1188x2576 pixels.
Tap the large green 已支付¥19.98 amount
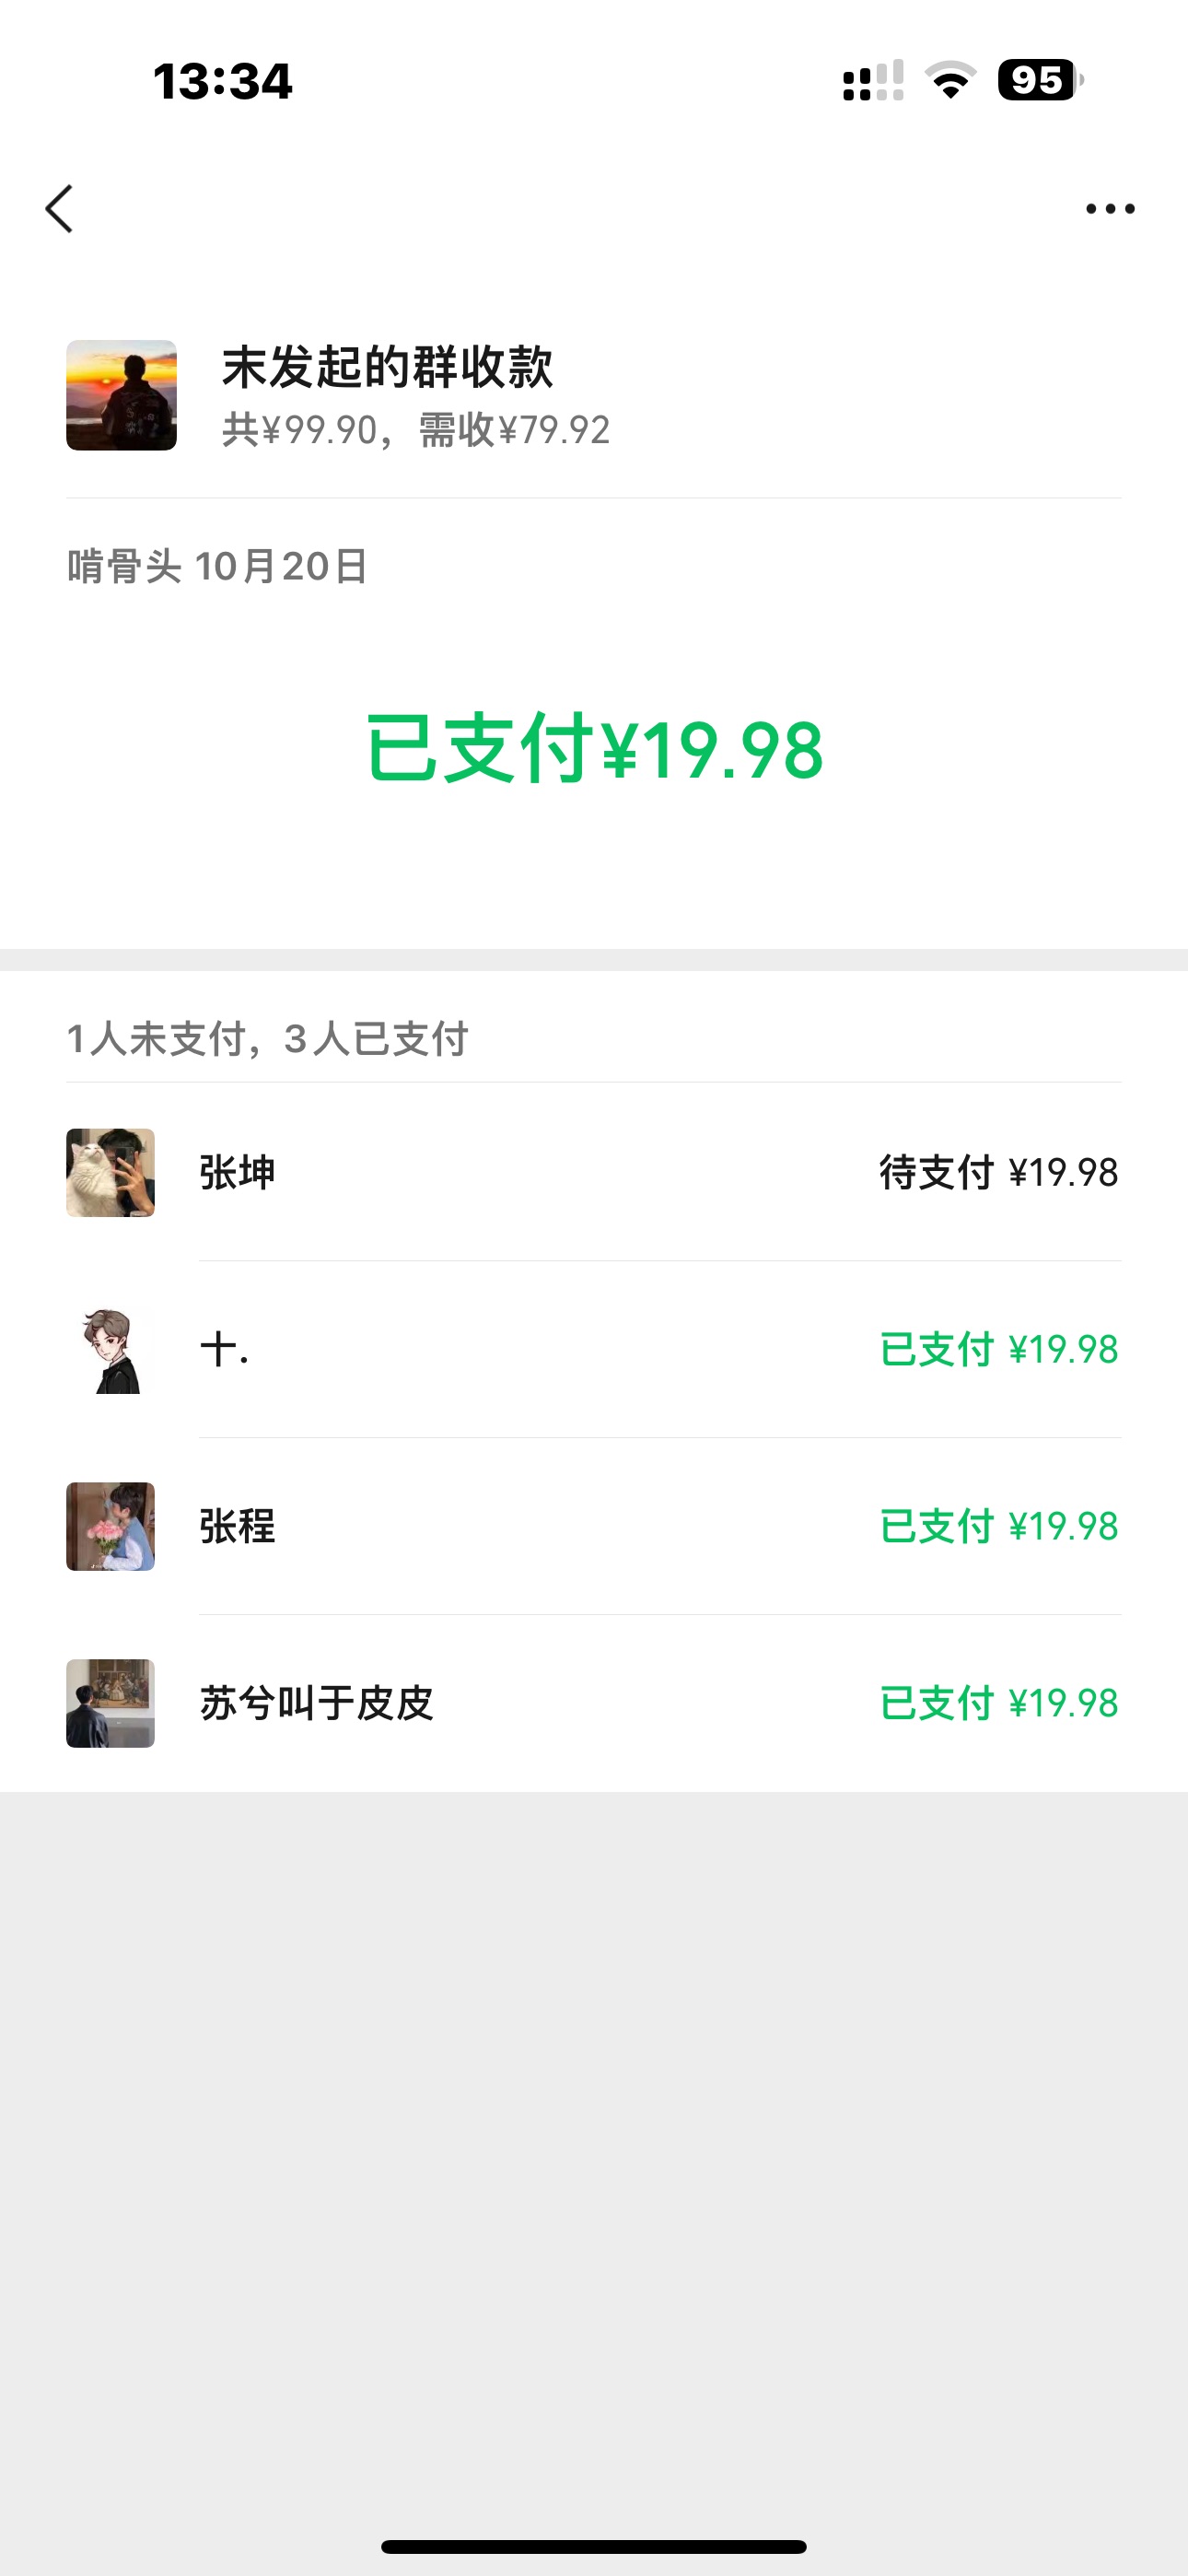coord(594,750)
